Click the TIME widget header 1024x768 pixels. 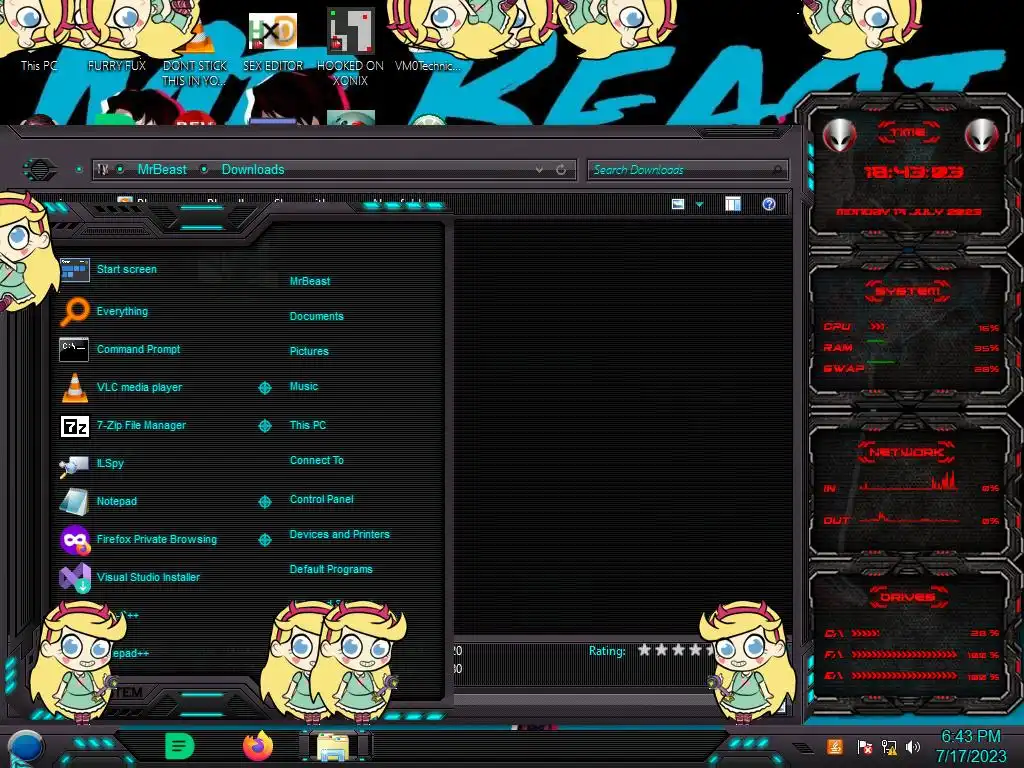[908, 133]
